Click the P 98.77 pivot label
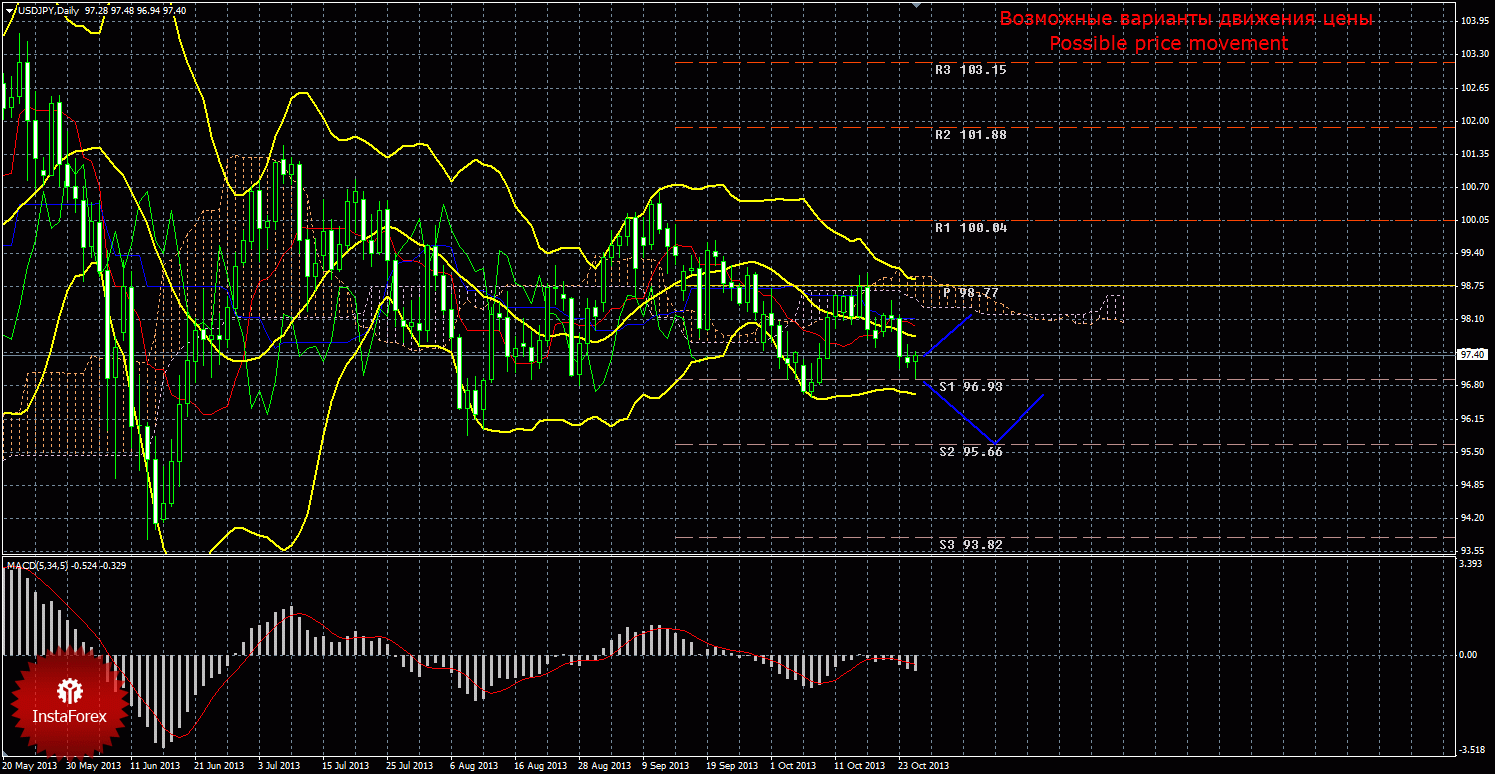The width and height of the screenshot is (1495, 774). click(x=972, y=293)
